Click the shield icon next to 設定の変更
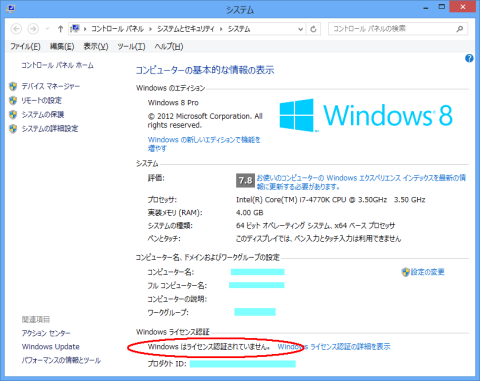 405,272
